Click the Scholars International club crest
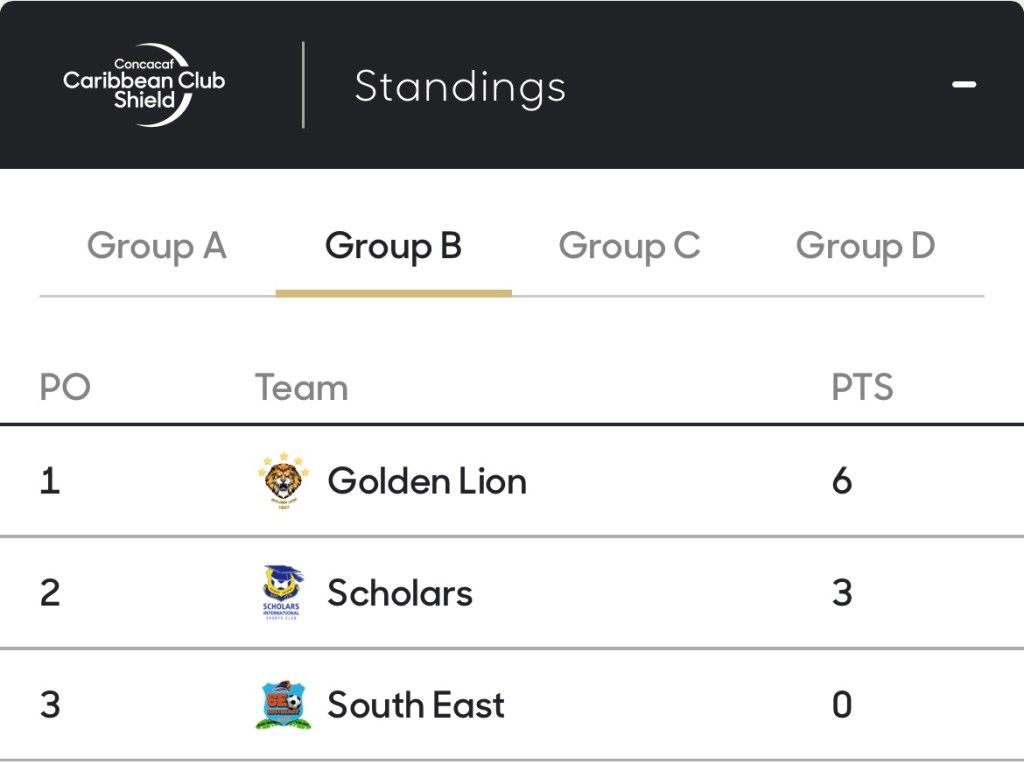This screenshot has height=764, width=1024. (283, 593)
